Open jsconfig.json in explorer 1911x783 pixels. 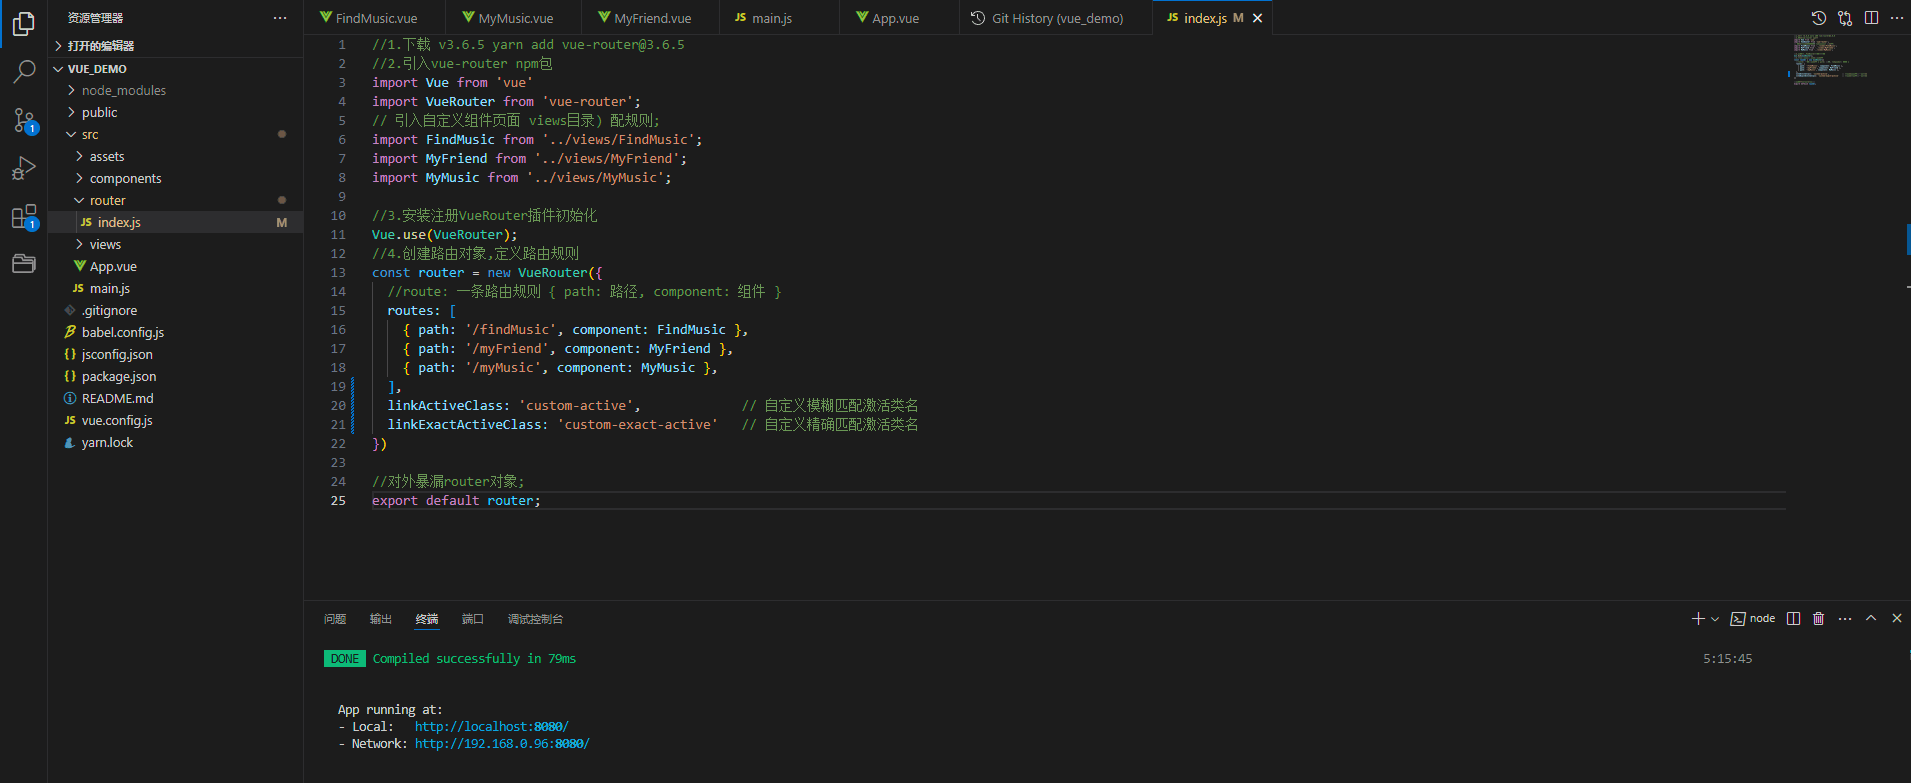(175, 355)
